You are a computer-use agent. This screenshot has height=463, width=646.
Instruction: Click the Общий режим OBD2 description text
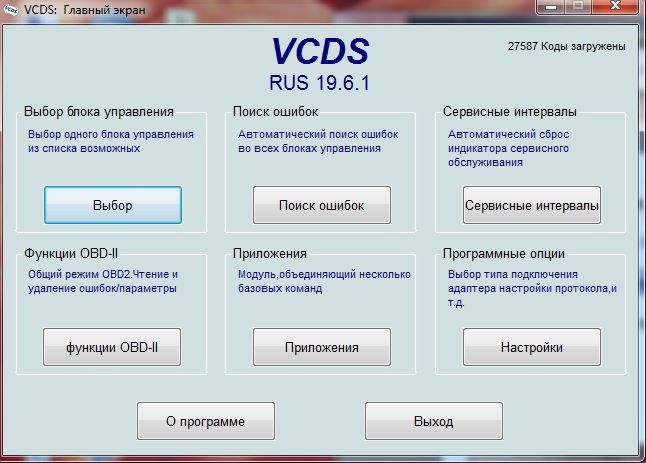tap(102, 281)
